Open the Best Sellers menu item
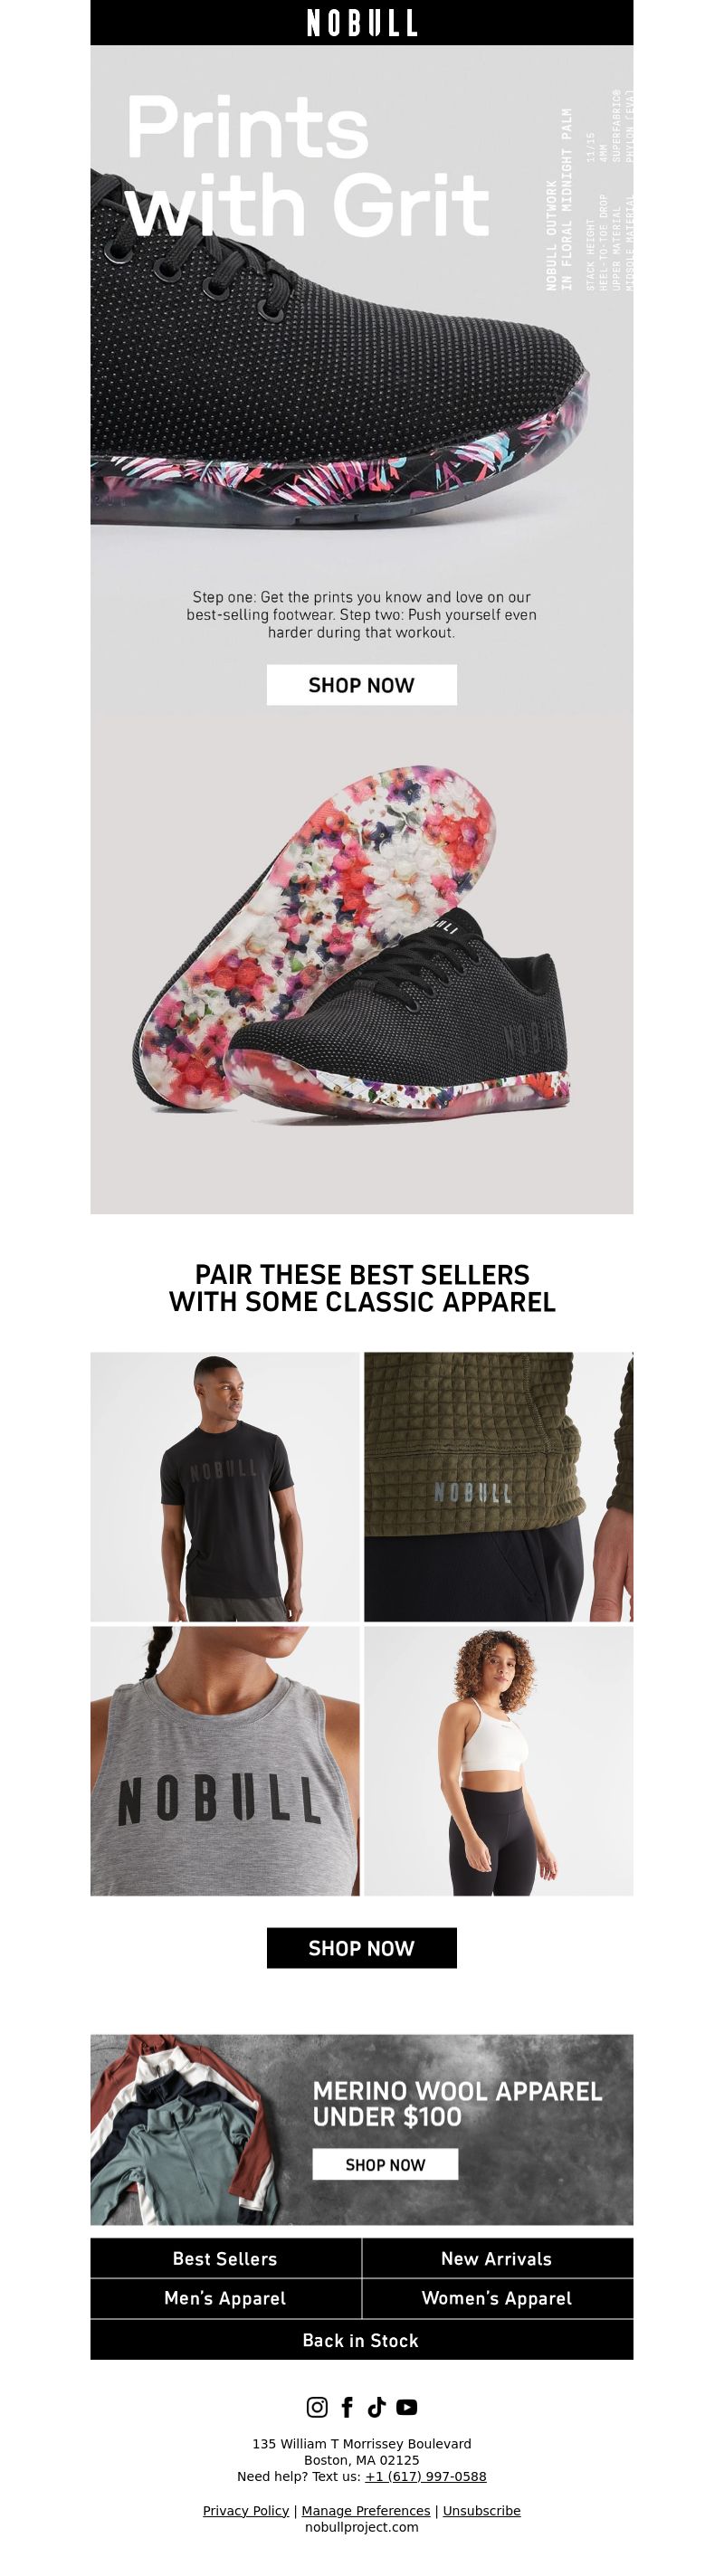This screenshot has width=724, height=2576. (226, 2258)
